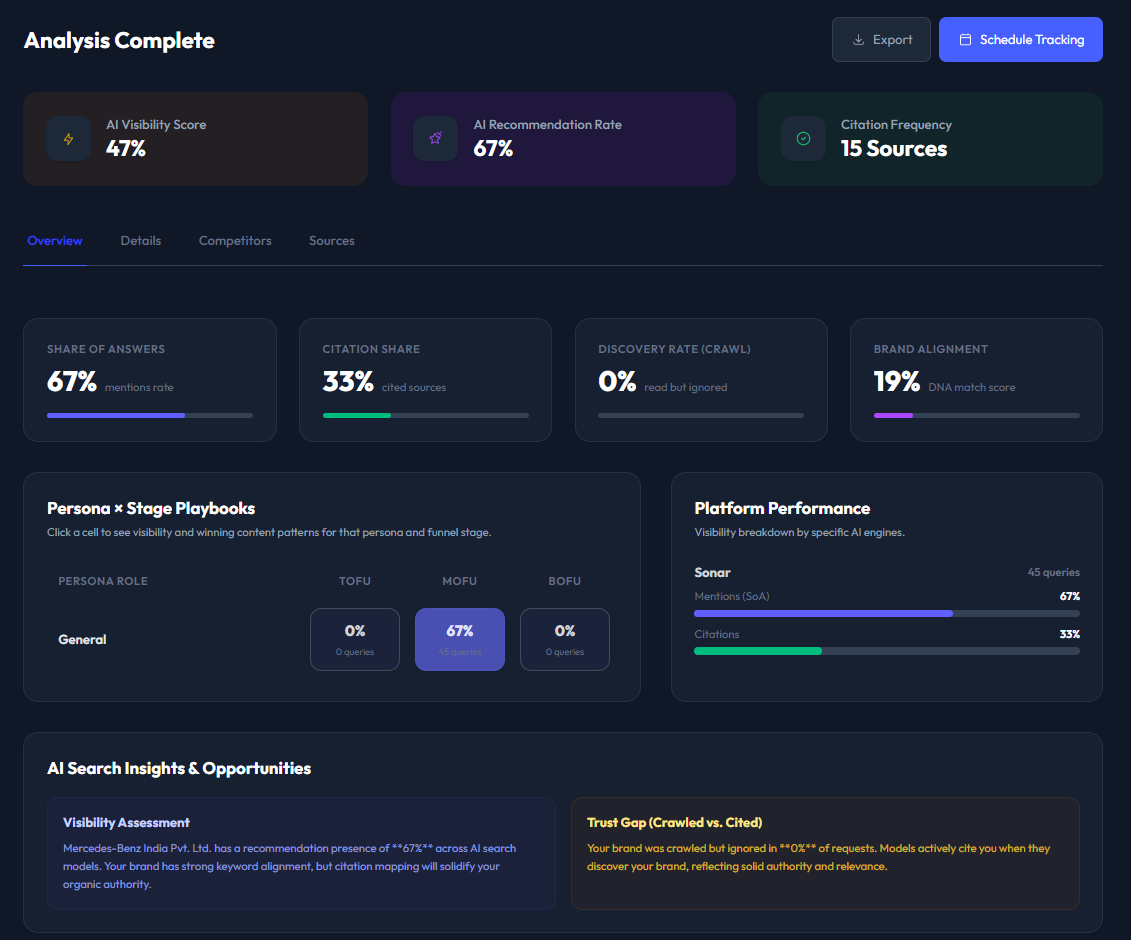Click the Brand Alignment 19% value
This screenshot has width=1131, height=940.
[897, 381]
